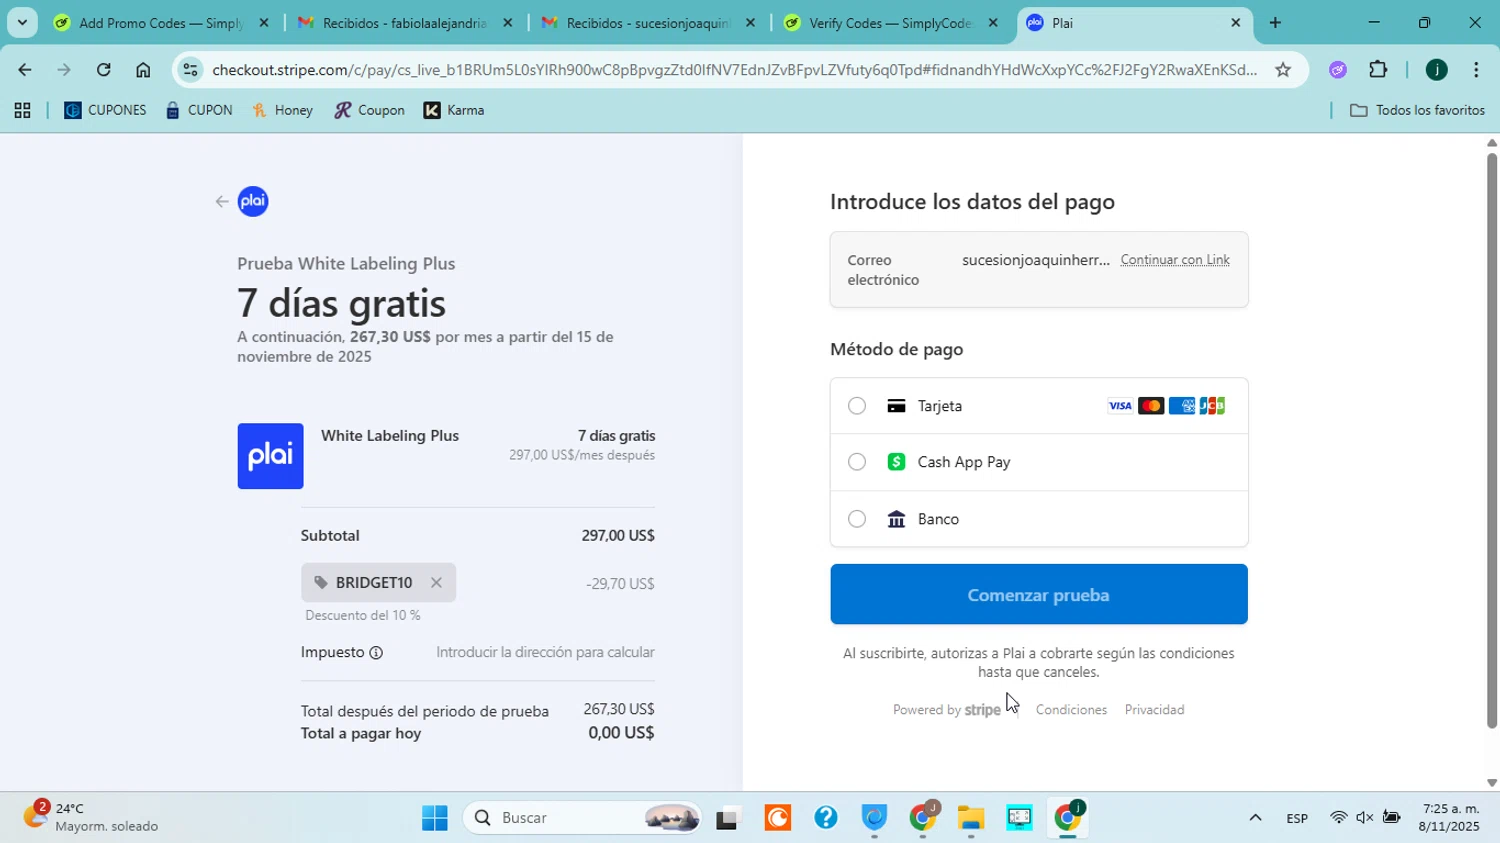Open the taskbar help question-mark app
This screenshot has height=843, width=1500.
[x=826, y=819]
